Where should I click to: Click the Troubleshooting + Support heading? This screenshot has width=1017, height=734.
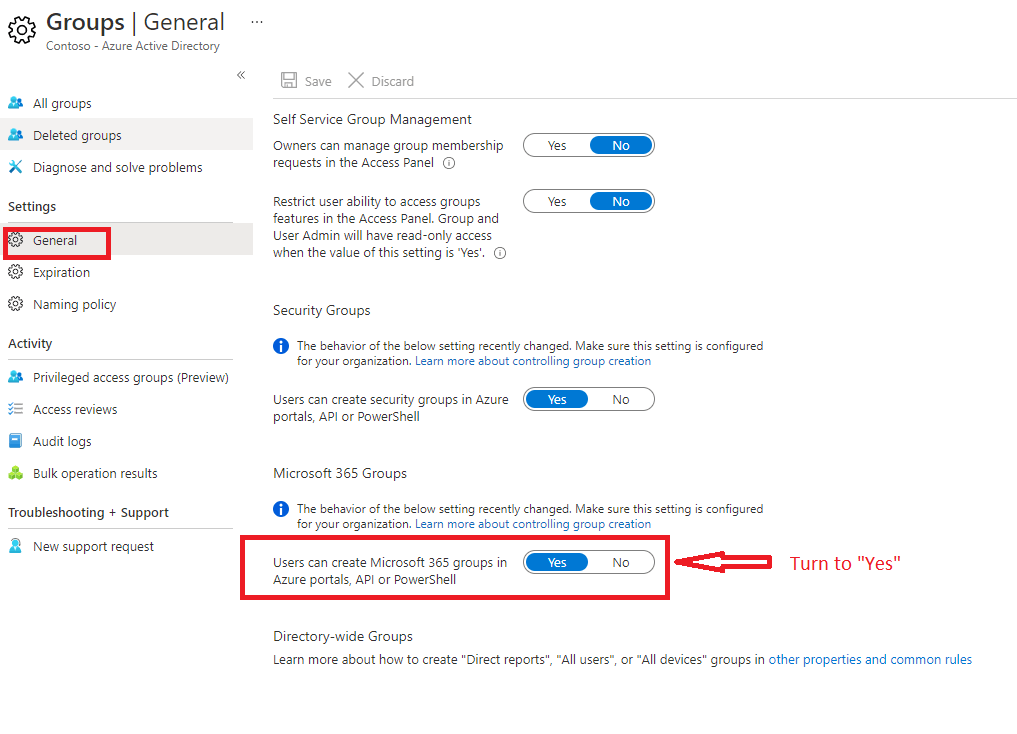pyautogui.click(x=88, y=512)
